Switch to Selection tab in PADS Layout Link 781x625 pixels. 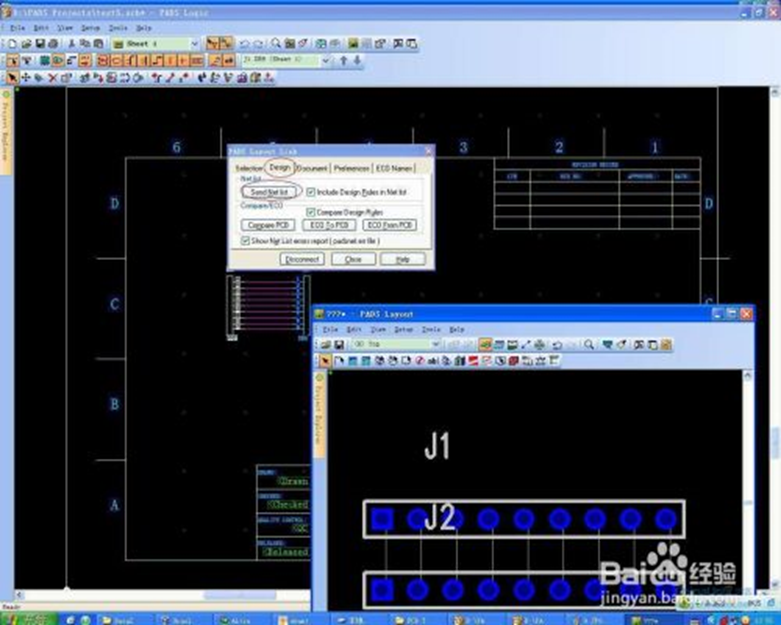pyautogui.click(x=249, y=168)
